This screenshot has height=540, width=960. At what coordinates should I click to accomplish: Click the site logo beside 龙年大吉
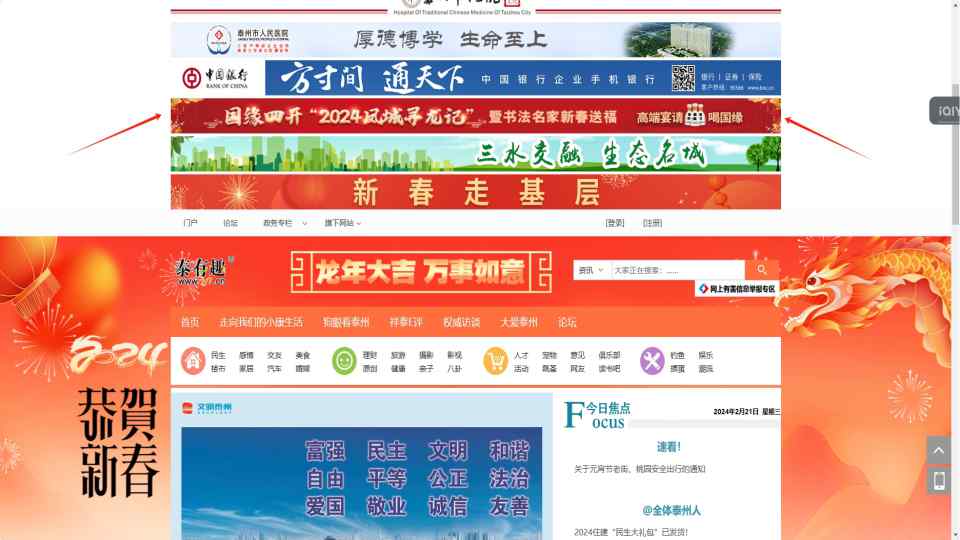pyautogui.click(x=204, y=272)
